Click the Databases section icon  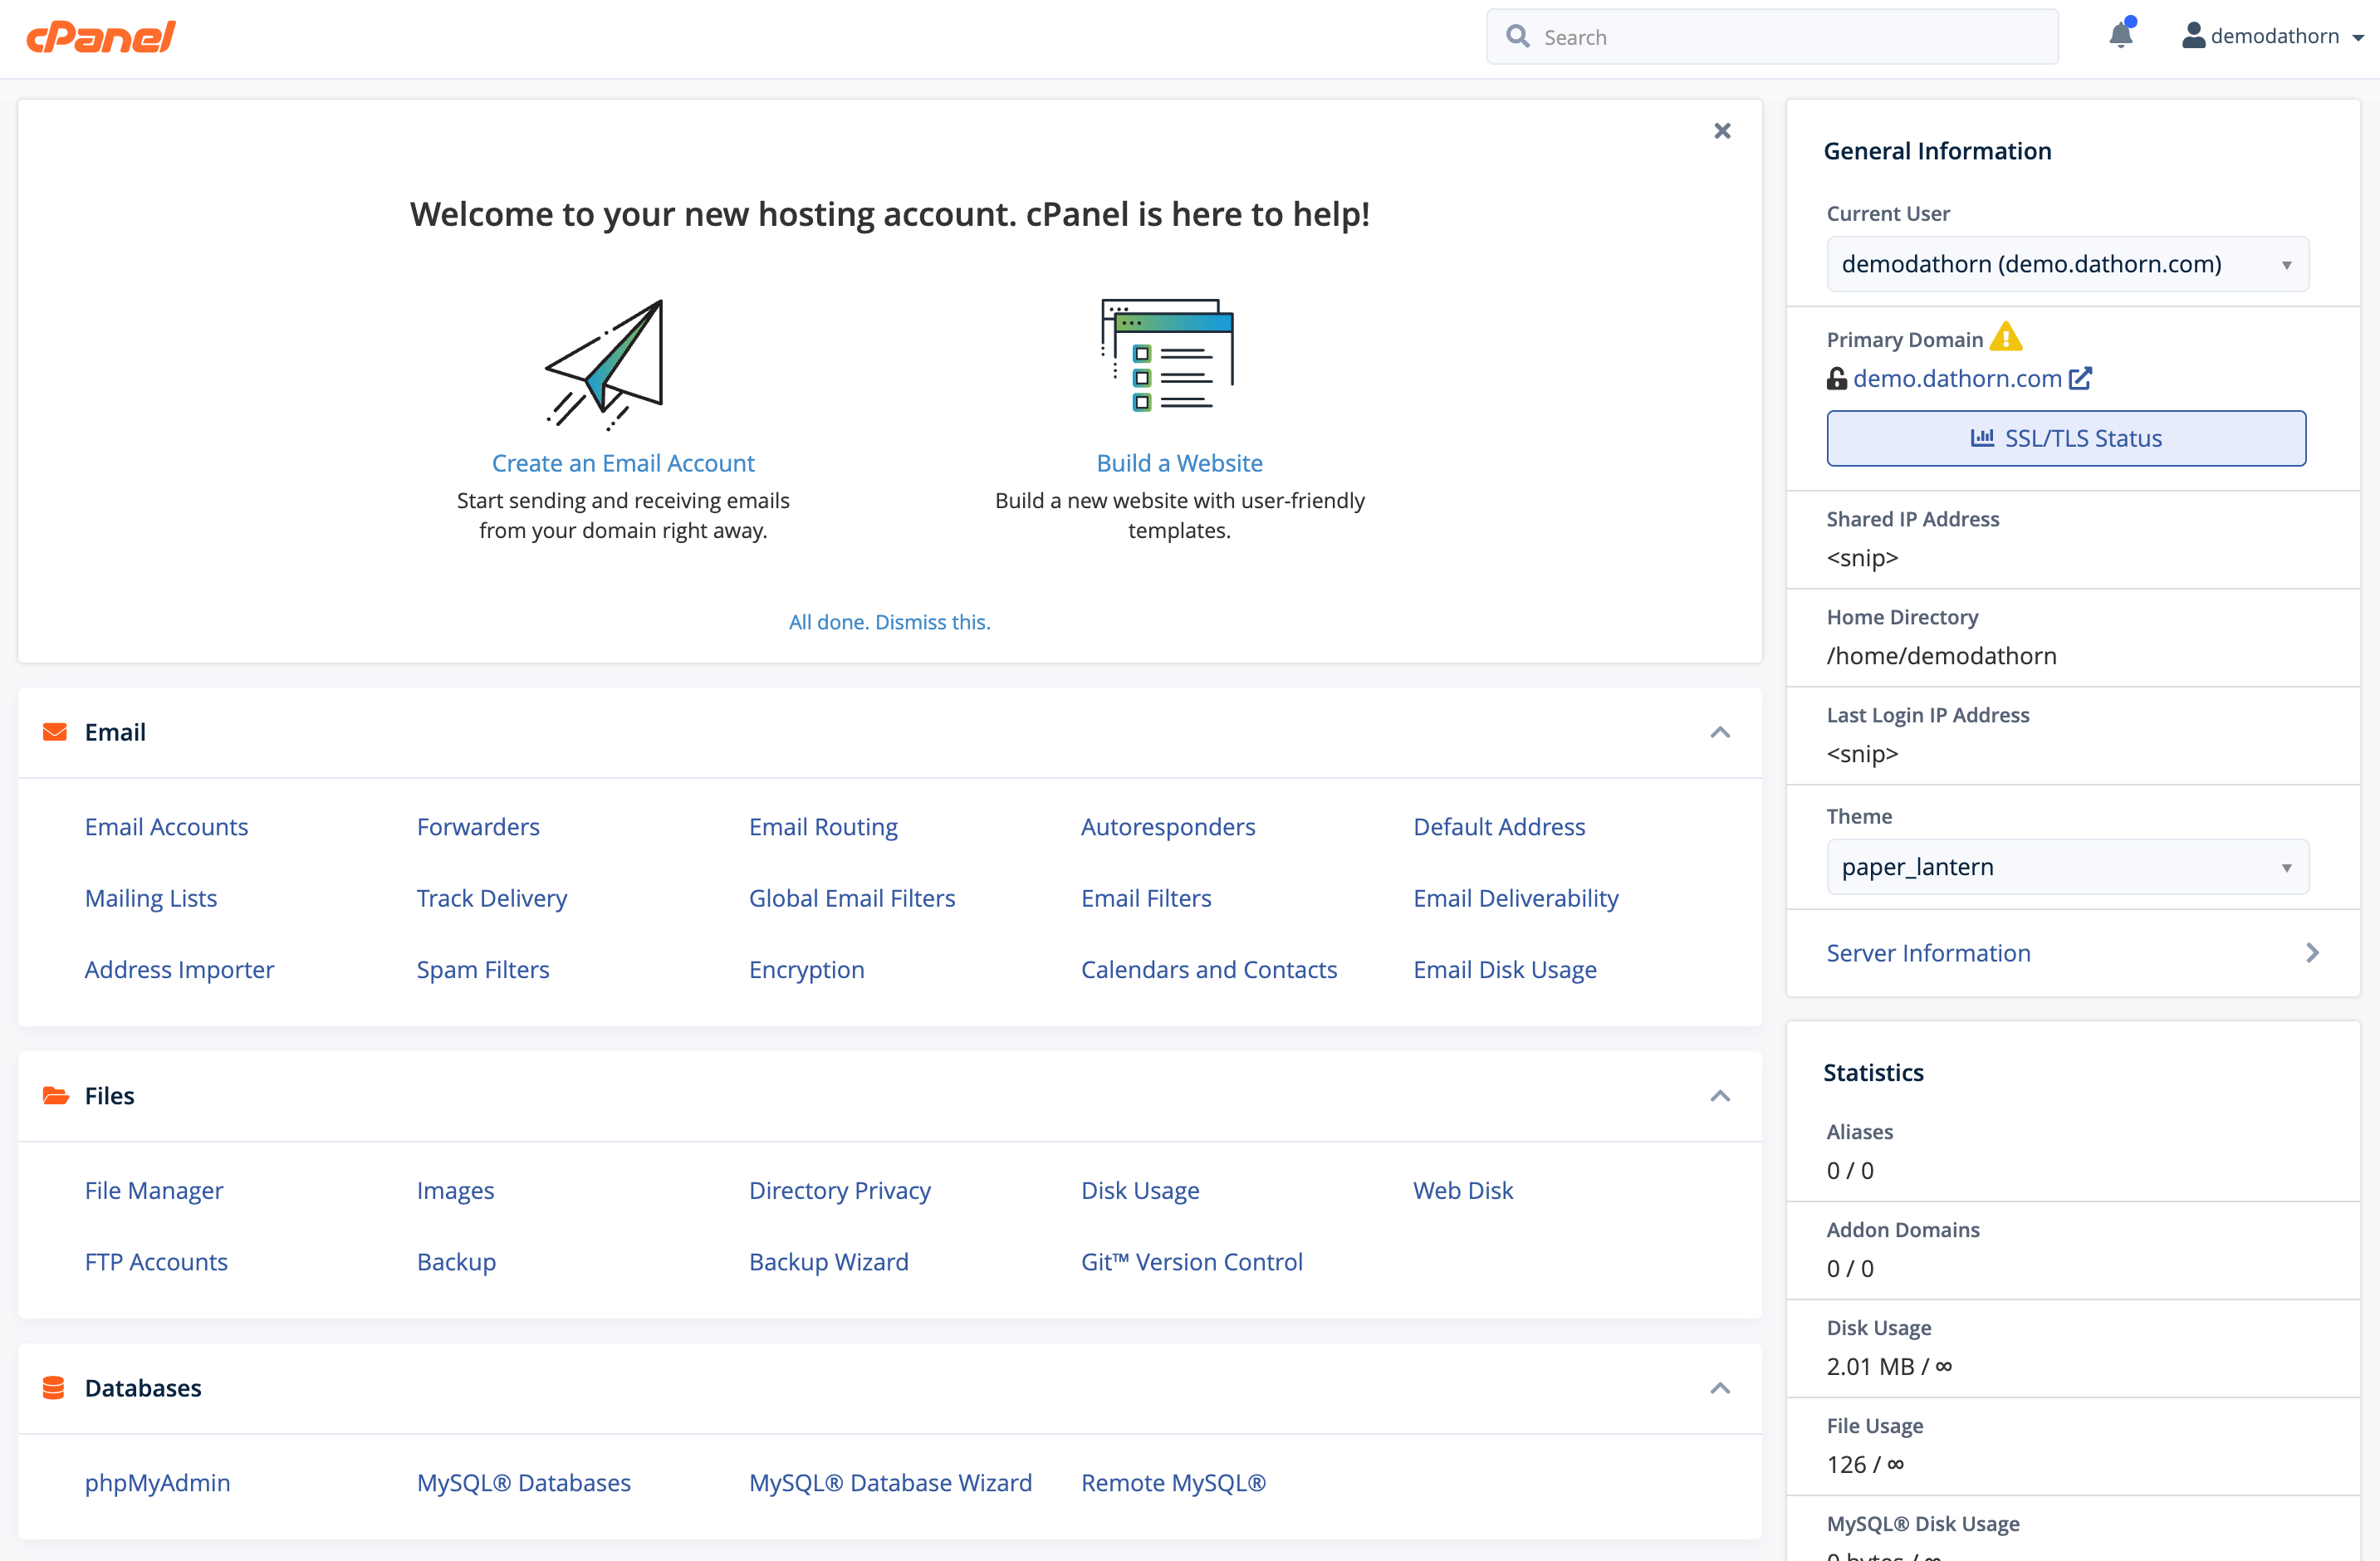[x=54, y=1387]
